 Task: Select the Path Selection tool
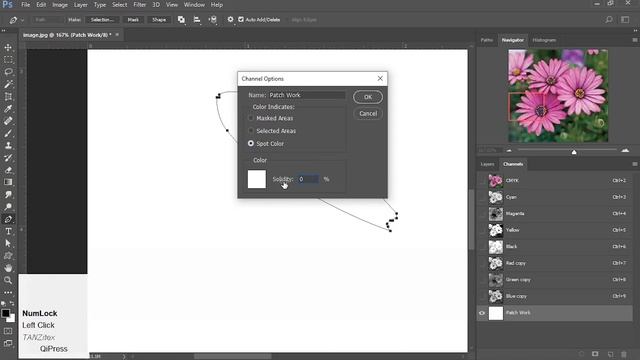click(8, 243)
